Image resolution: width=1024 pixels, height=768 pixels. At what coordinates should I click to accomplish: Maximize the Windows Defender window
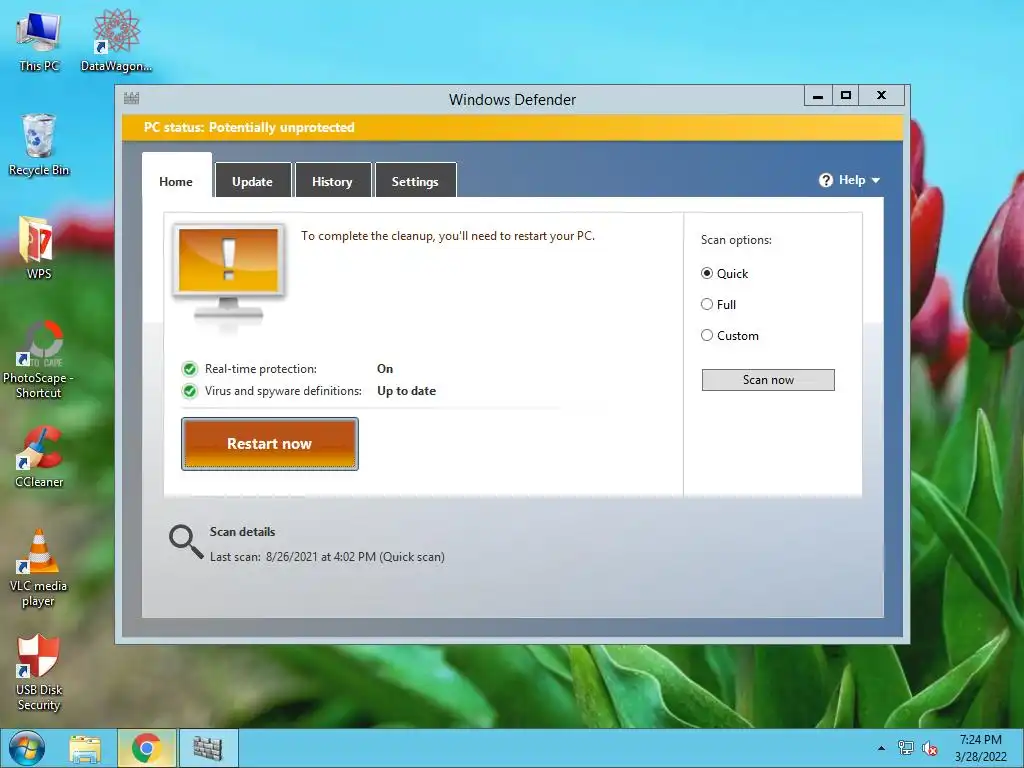pos(846,96)
